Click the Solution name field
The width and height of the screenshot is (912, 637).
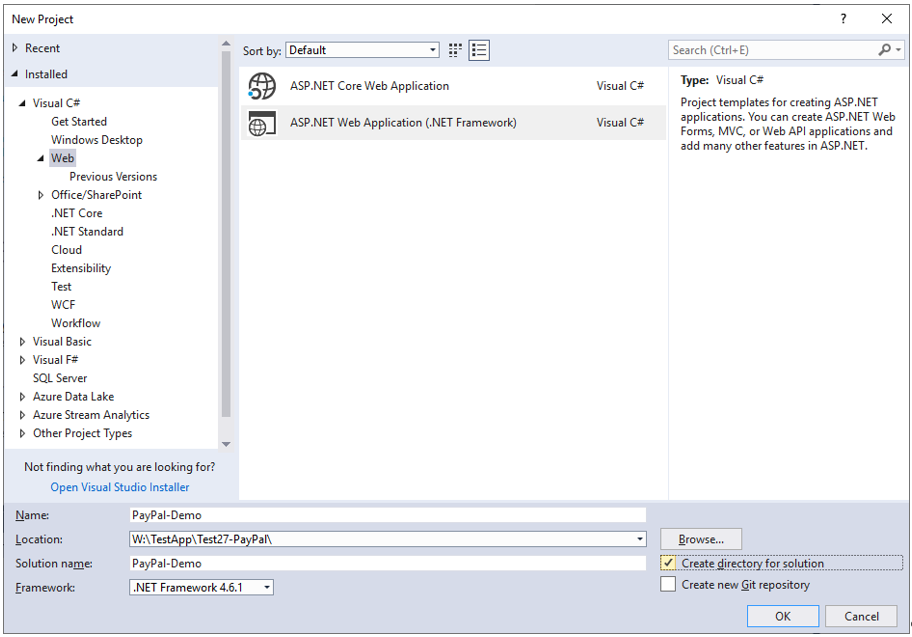point(387,563)
